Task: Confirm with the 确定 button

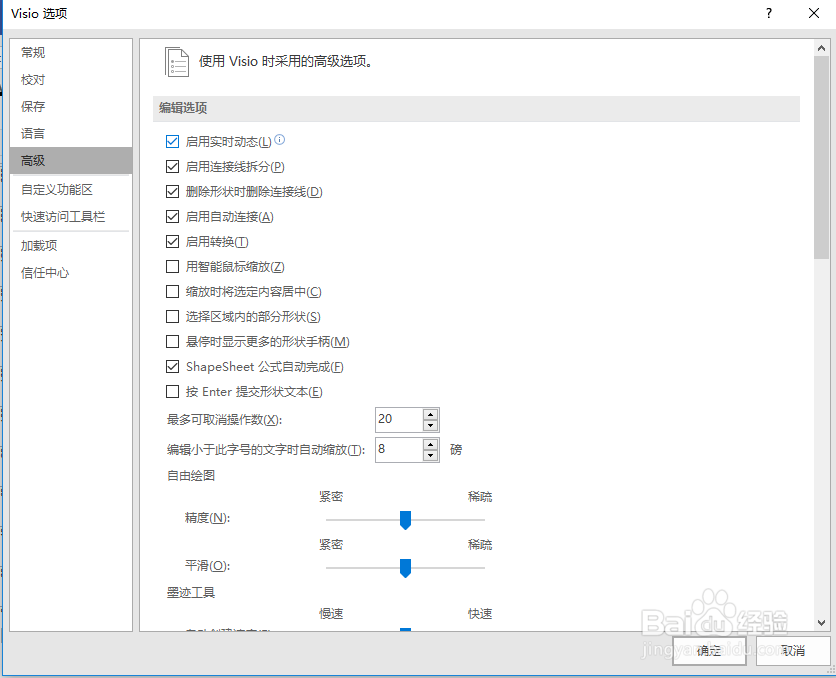Action: point(709,650)
